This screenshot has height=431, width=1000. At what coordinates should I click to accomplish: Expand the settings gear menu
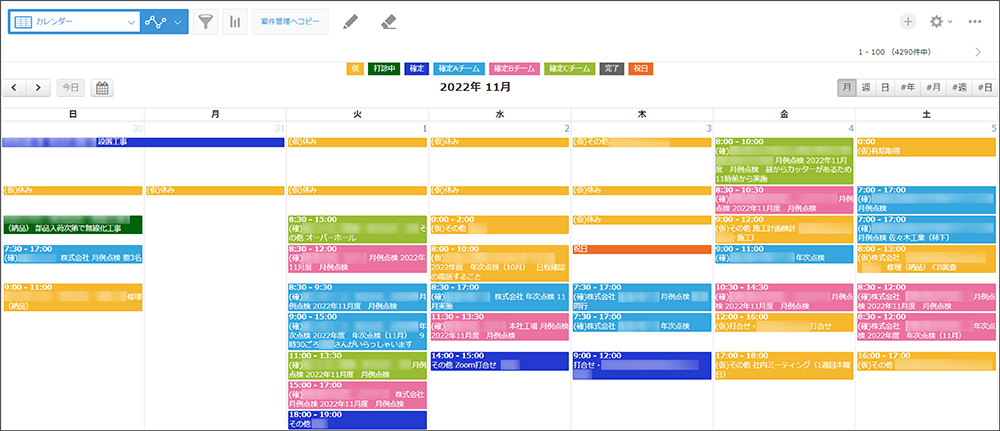pyautogui.click(x=941, y=21)
